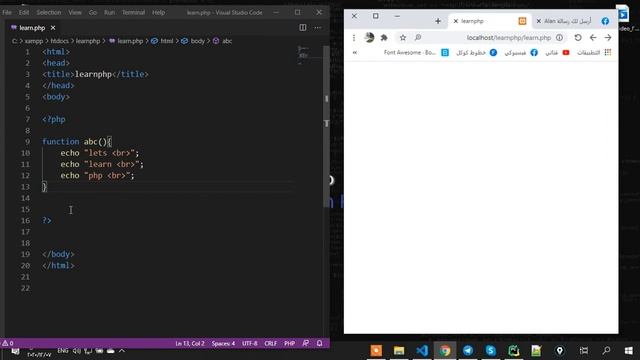
Task: Open the Go menu in VS Code
Action: click(93, 12)
